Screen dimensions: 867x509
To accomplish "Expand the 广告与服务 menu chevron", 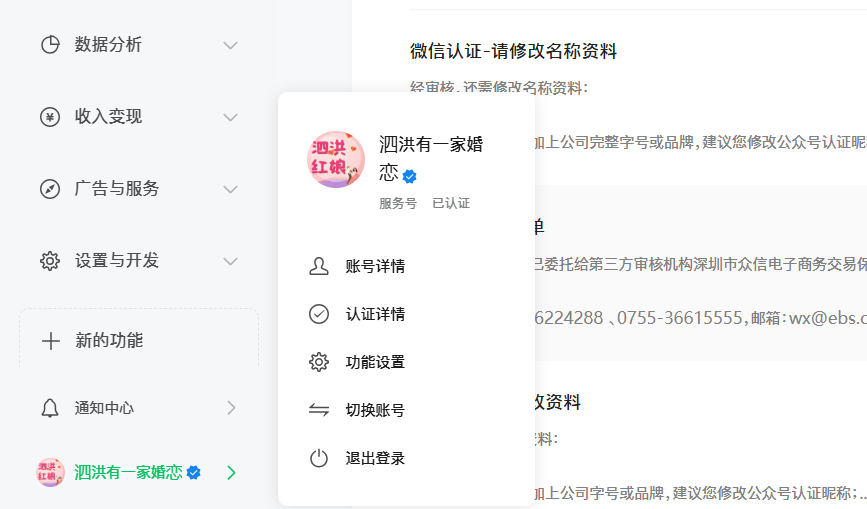I will [x=231, y=189].
